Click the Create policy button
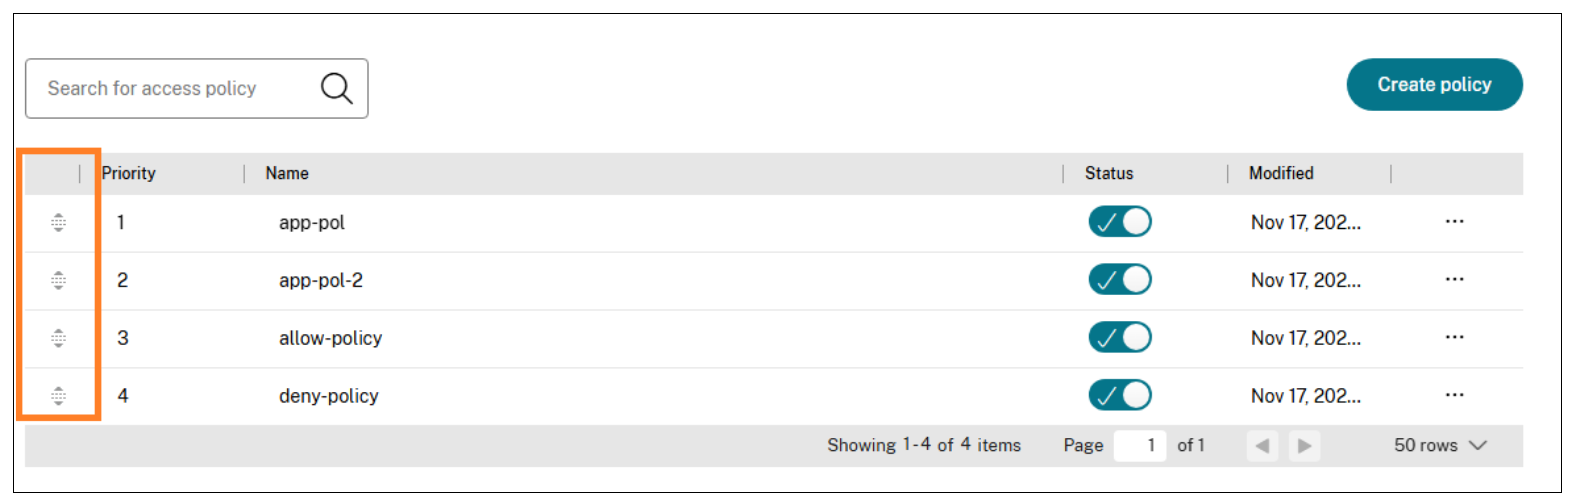The image size is (1569, 503). coord(1434,85)
